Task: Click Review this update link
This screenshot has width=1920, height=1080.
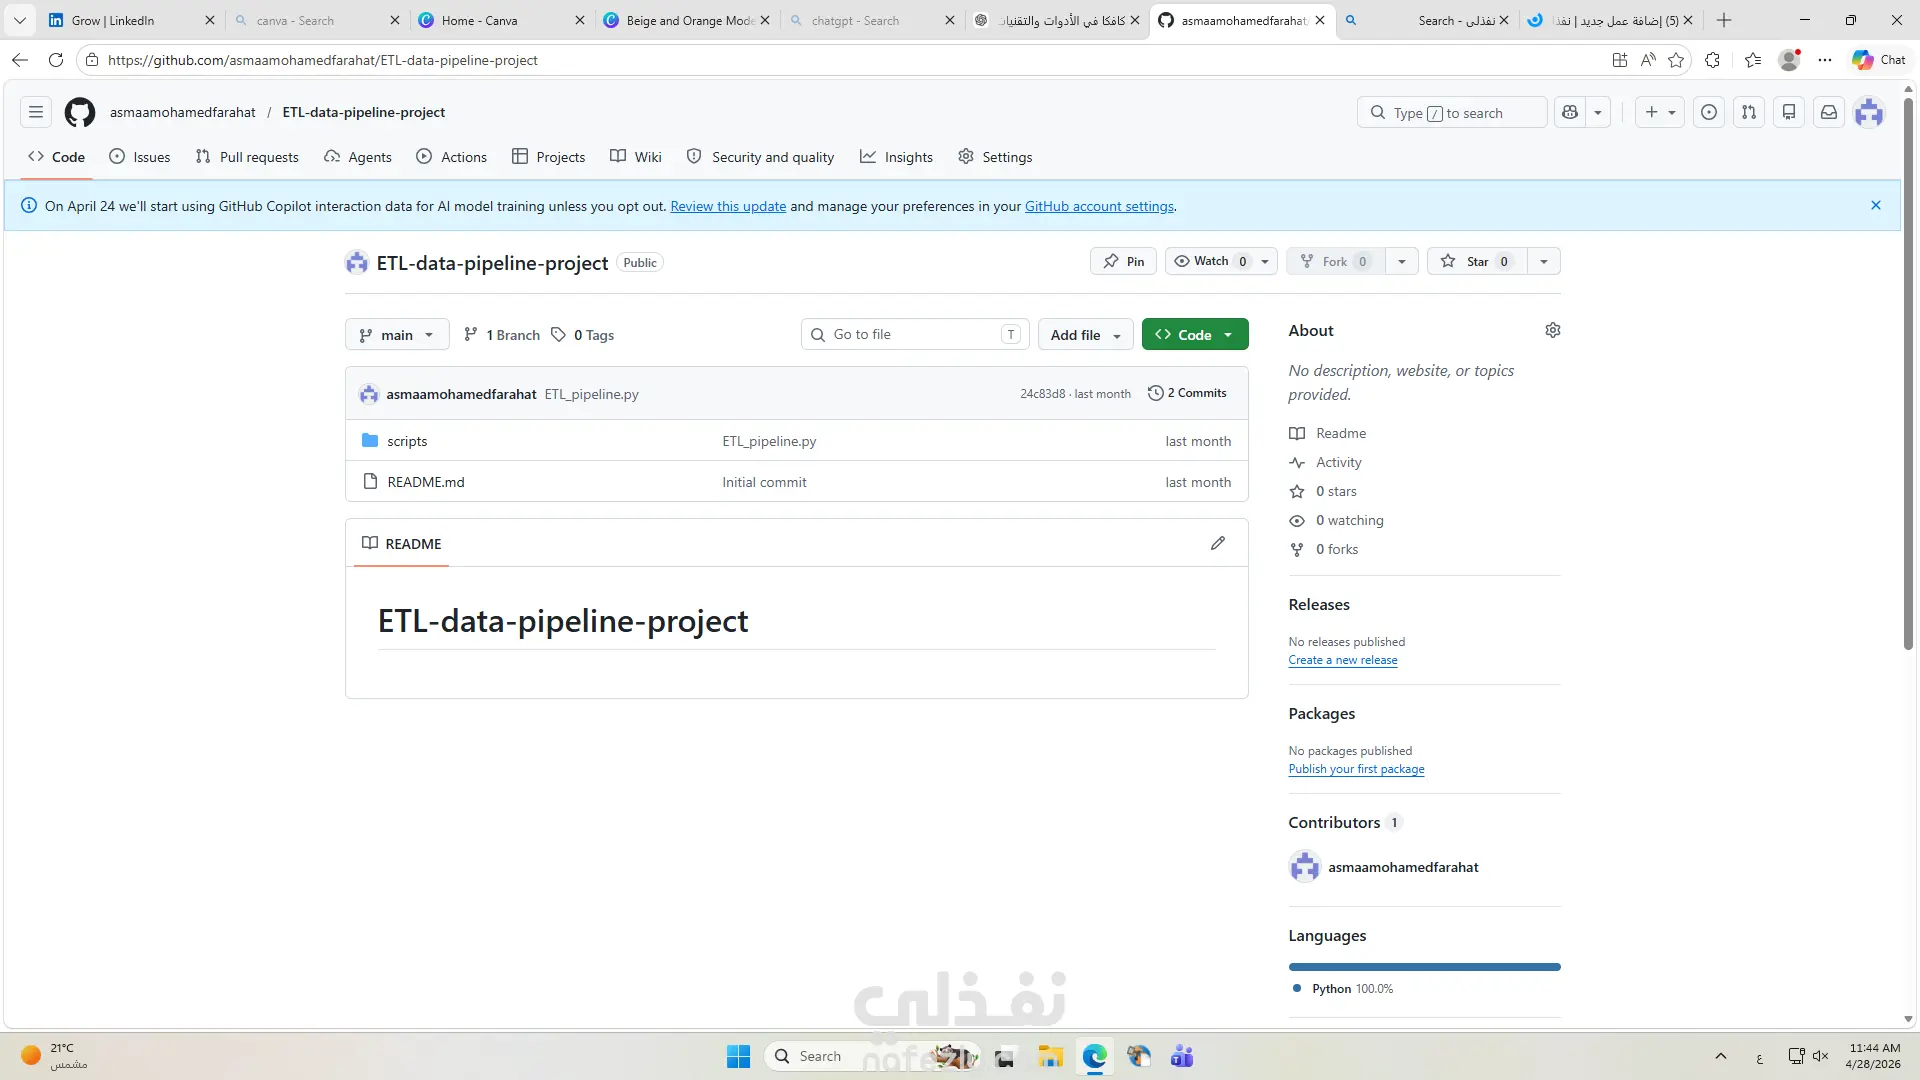Action: (x=728, y=206)
